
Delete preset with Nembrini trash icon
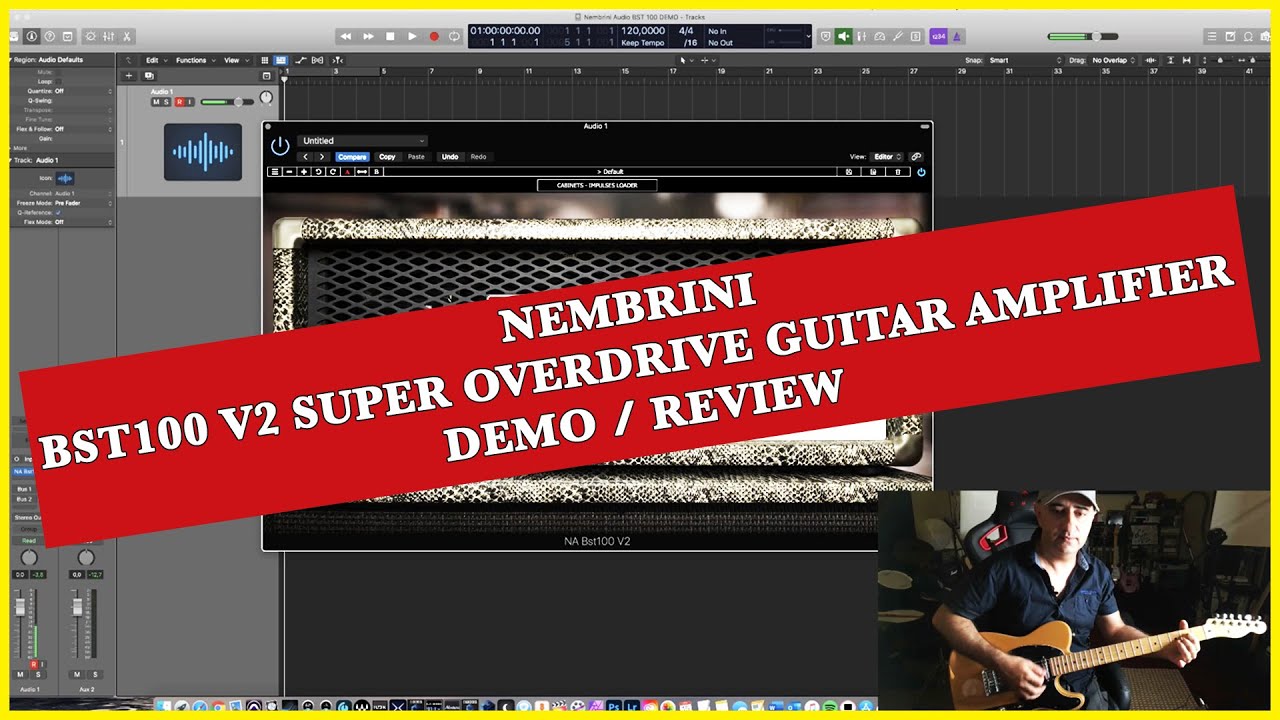point(897,172)
